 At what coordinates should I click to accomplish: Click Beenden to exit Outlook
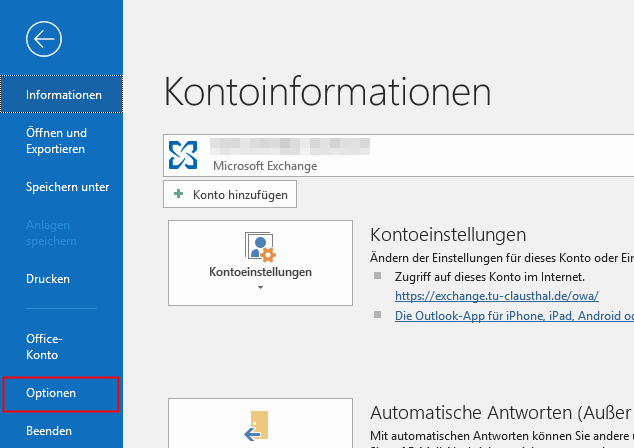[49, 431]
